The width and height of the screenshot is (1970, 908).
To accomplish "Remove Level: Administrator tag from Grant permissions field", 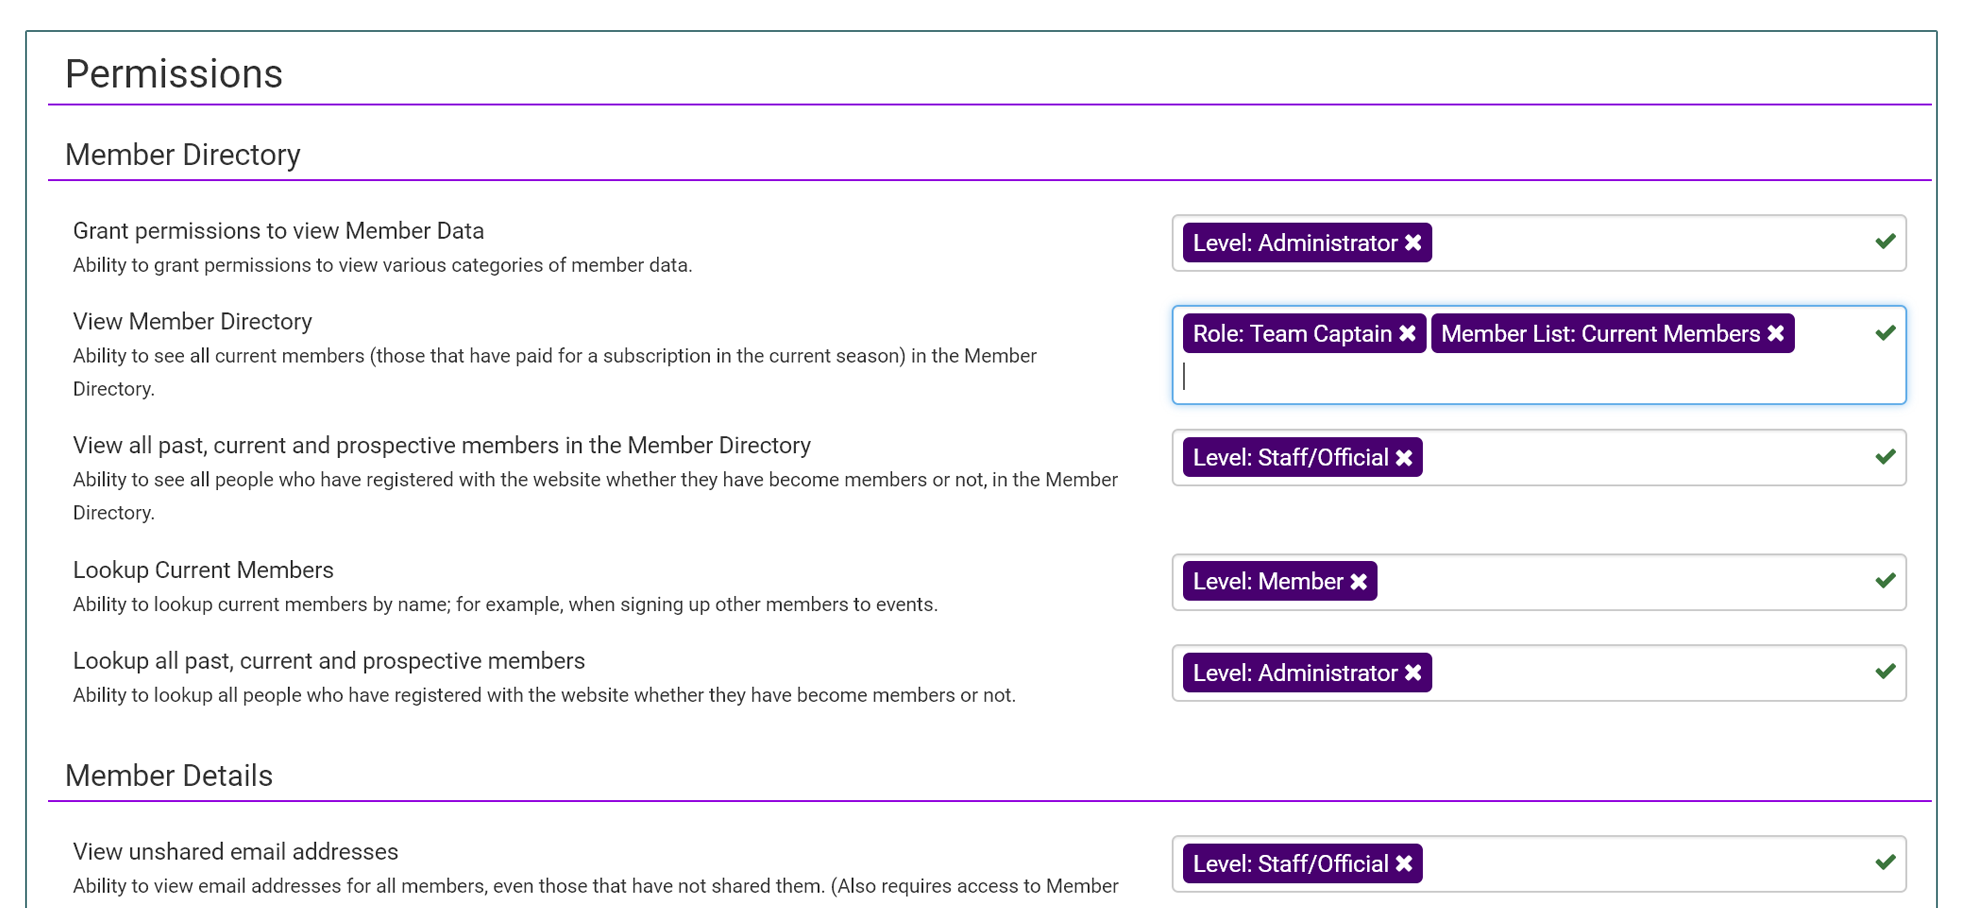I will 1413,243.
